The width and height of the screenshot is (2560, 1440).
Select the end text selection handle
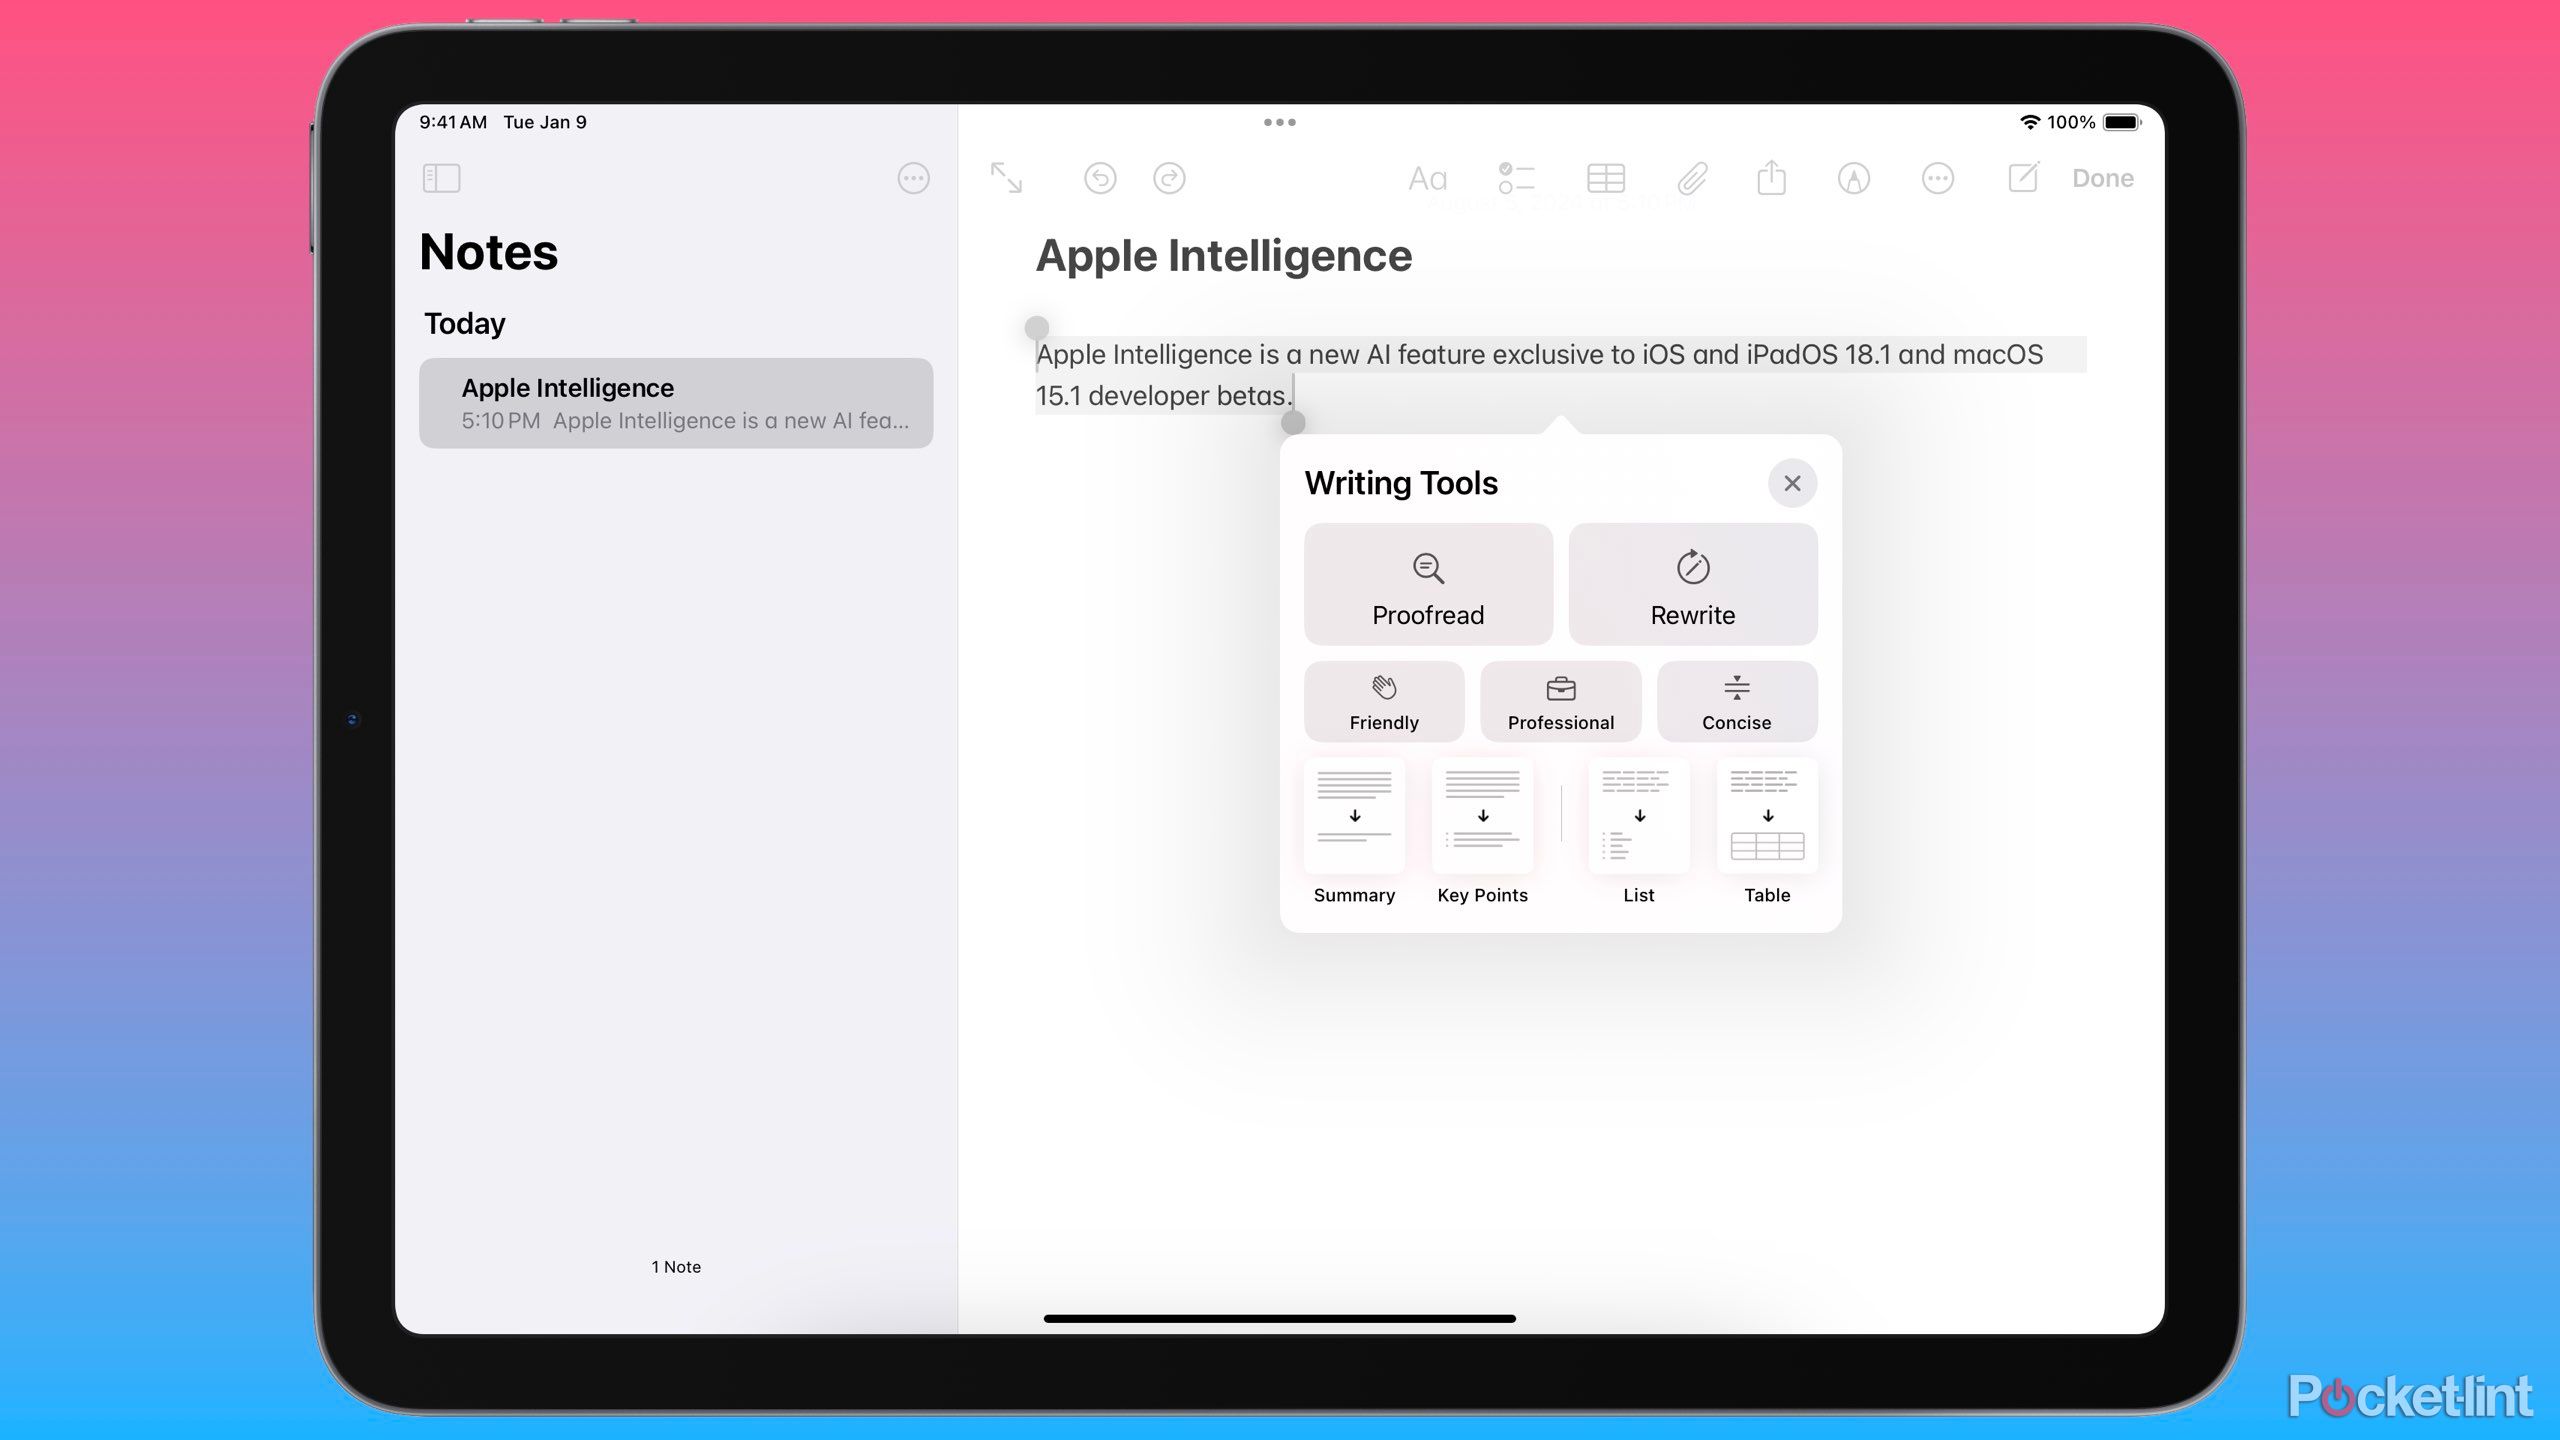click(1293, 422)
